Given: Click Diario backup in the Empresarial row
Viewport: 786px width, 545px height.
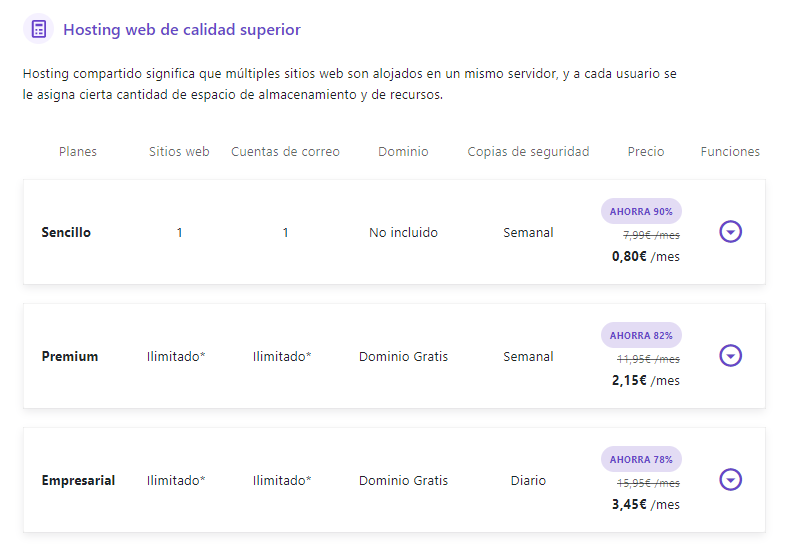Looking at the screenshot, I should tap(528, 480).
